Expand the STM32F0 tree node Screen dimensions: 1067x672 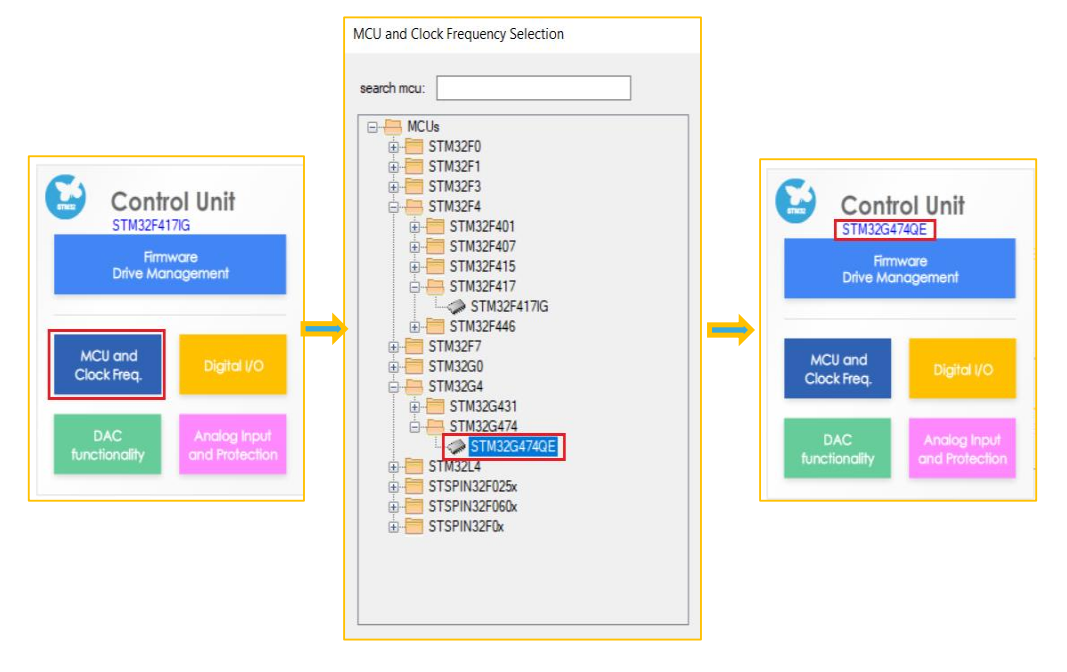pyautogui.click(x=393, y=147)
